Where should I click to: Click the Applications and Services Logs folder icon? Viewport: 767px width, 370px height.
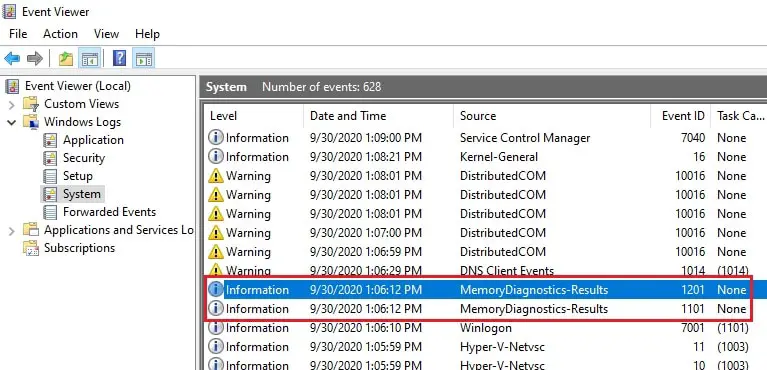(x=30, y=230)
